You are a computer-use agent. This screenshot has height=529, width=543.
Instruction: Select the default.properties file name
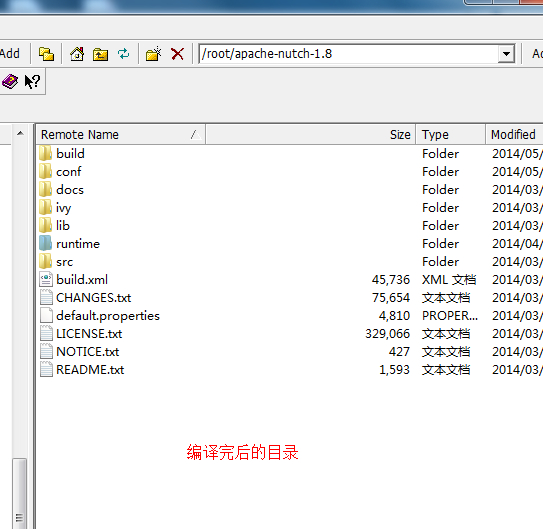(108, 316)
